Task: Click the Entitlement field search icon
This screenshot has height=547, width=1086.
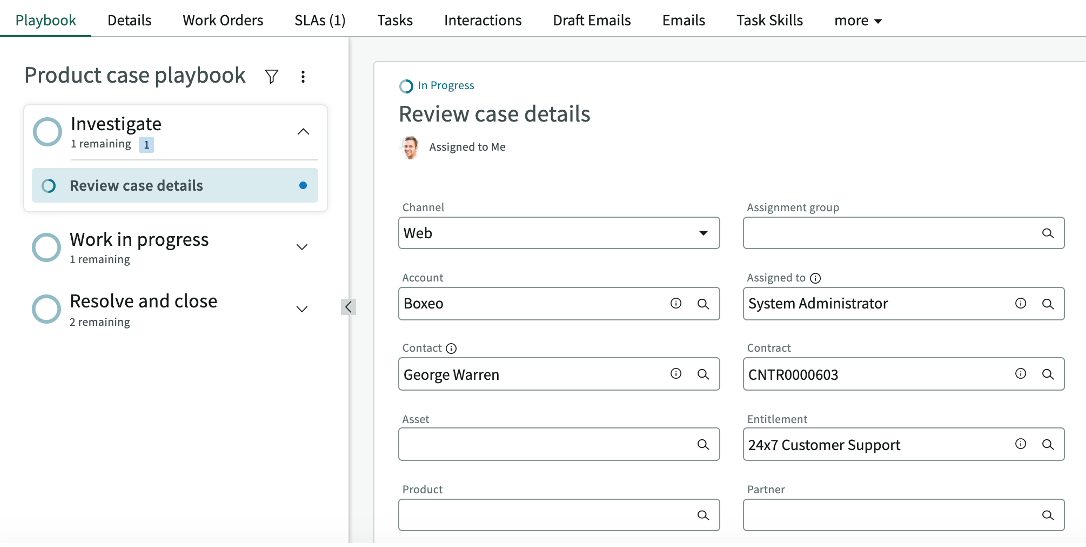Action: (x=1048, y=445)
